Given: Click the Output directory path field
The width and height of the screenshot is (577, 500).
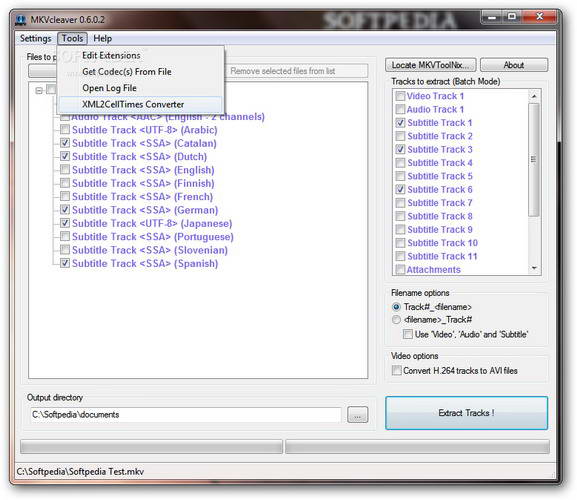Looking at the screenshot, I should click(186, 415).
